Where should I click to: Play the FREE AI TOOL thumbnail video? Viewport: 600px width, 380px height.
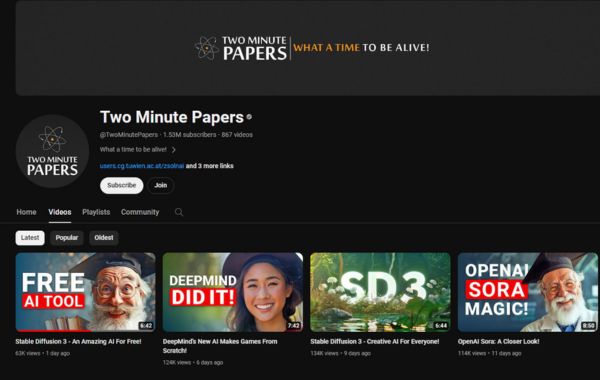point(86,292)
